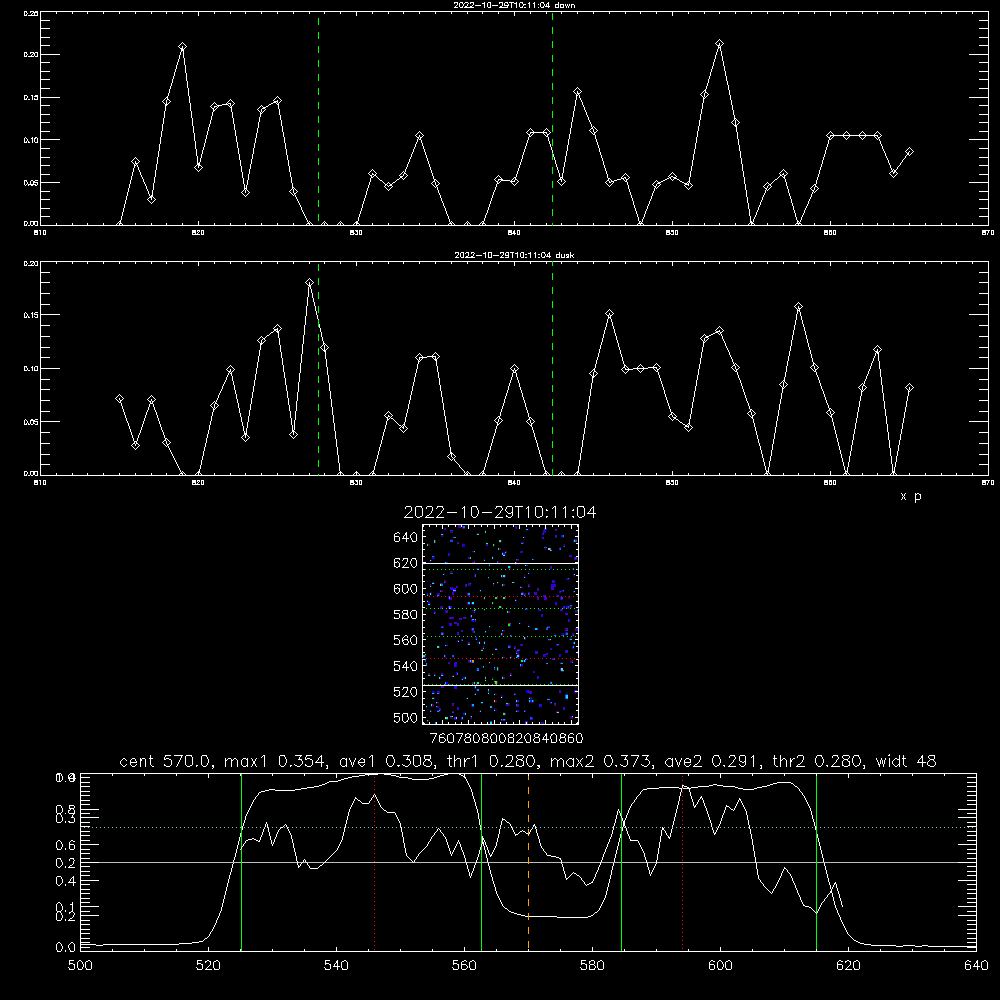Click the 'ave1 0.308' value in the stats line

386,761
